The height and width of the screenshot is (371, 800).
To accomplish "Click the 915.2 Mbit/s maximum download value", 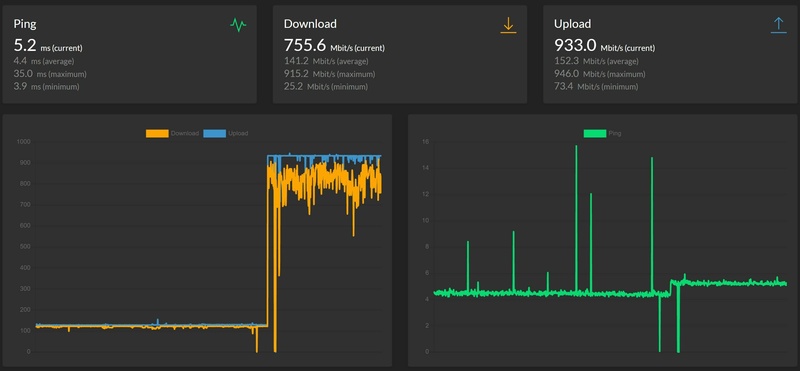I will (x=330, y=74).
